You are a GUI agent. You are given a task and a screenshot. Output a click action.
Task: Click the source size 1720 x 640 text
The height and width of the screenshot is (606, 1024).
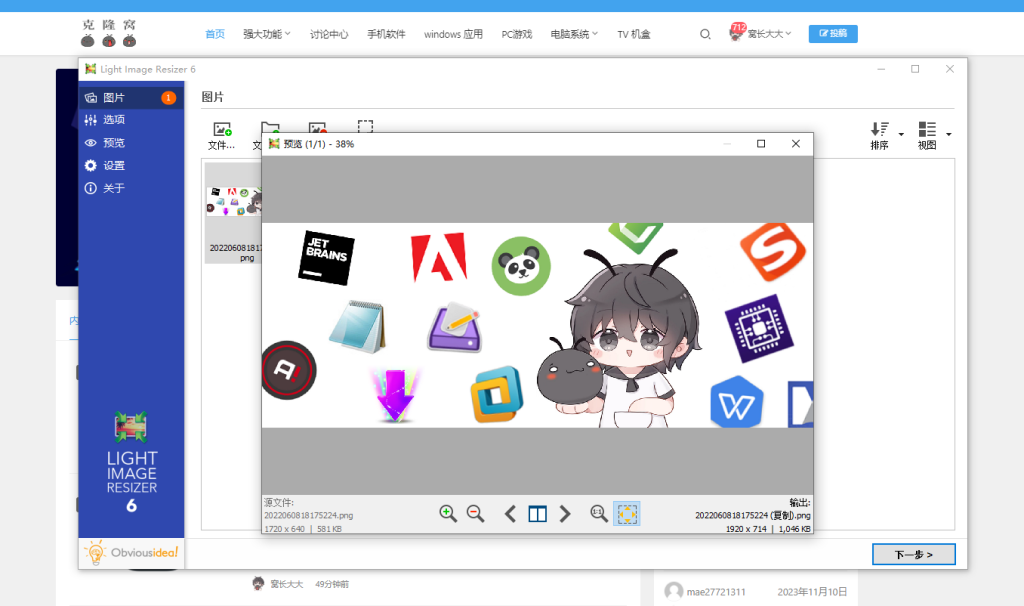pos(284,529)
